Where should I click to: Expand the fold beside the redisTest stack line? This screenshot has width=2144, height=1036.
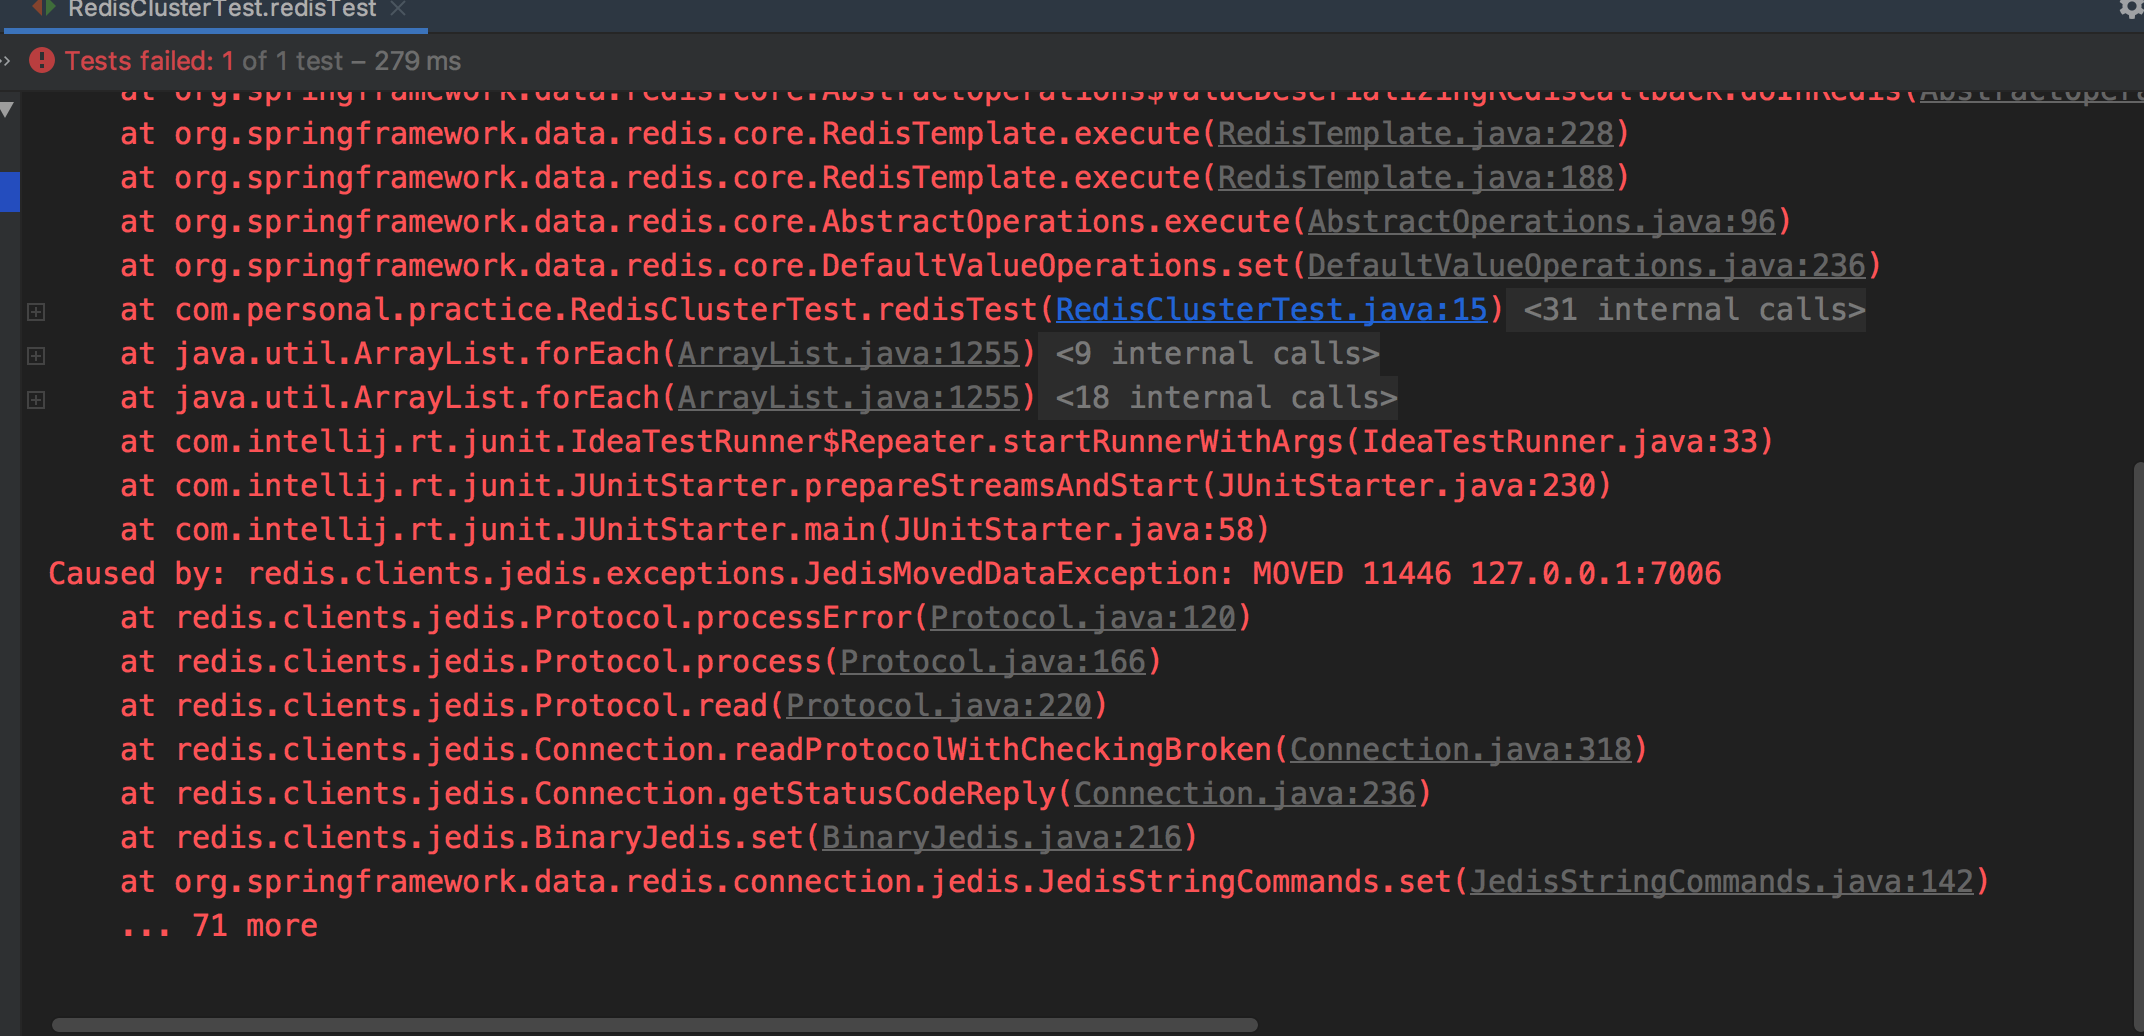click(36, 311)
